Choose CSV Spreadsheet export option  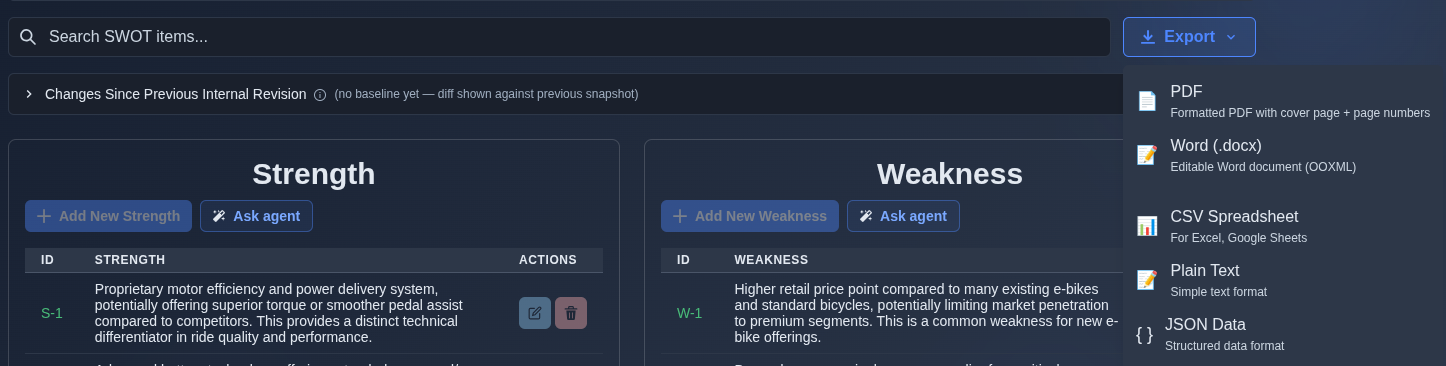[x=1284, y=226]
